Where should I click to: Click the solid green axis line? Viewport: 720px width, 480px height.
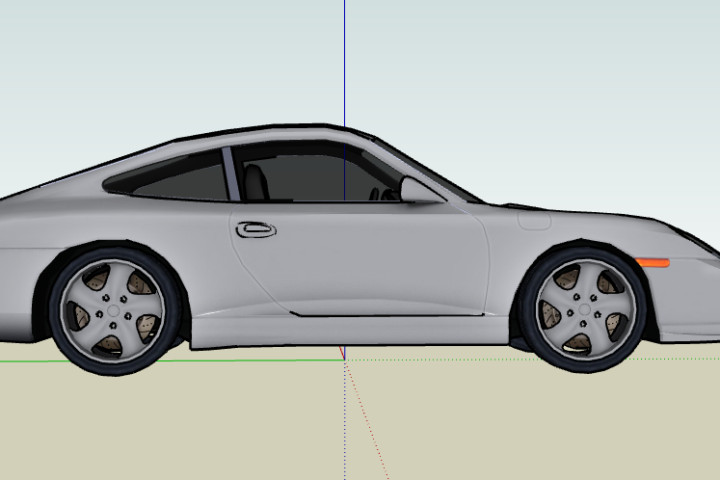coord(172,361)
